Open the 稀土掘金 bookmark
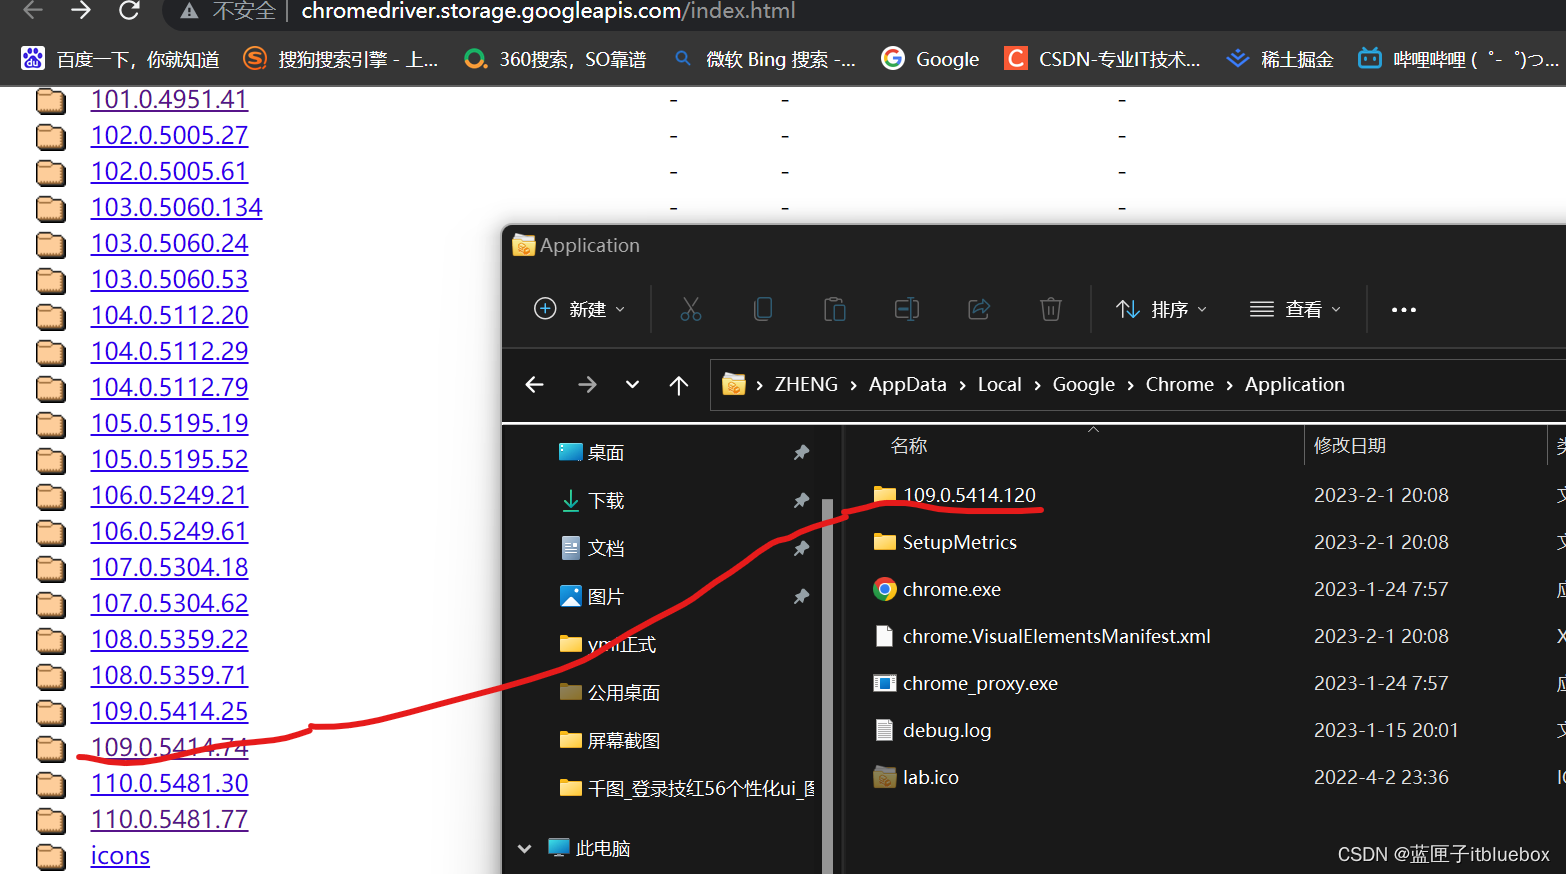The width and height of the screenshot is (1566, 874). (1280, 59)
